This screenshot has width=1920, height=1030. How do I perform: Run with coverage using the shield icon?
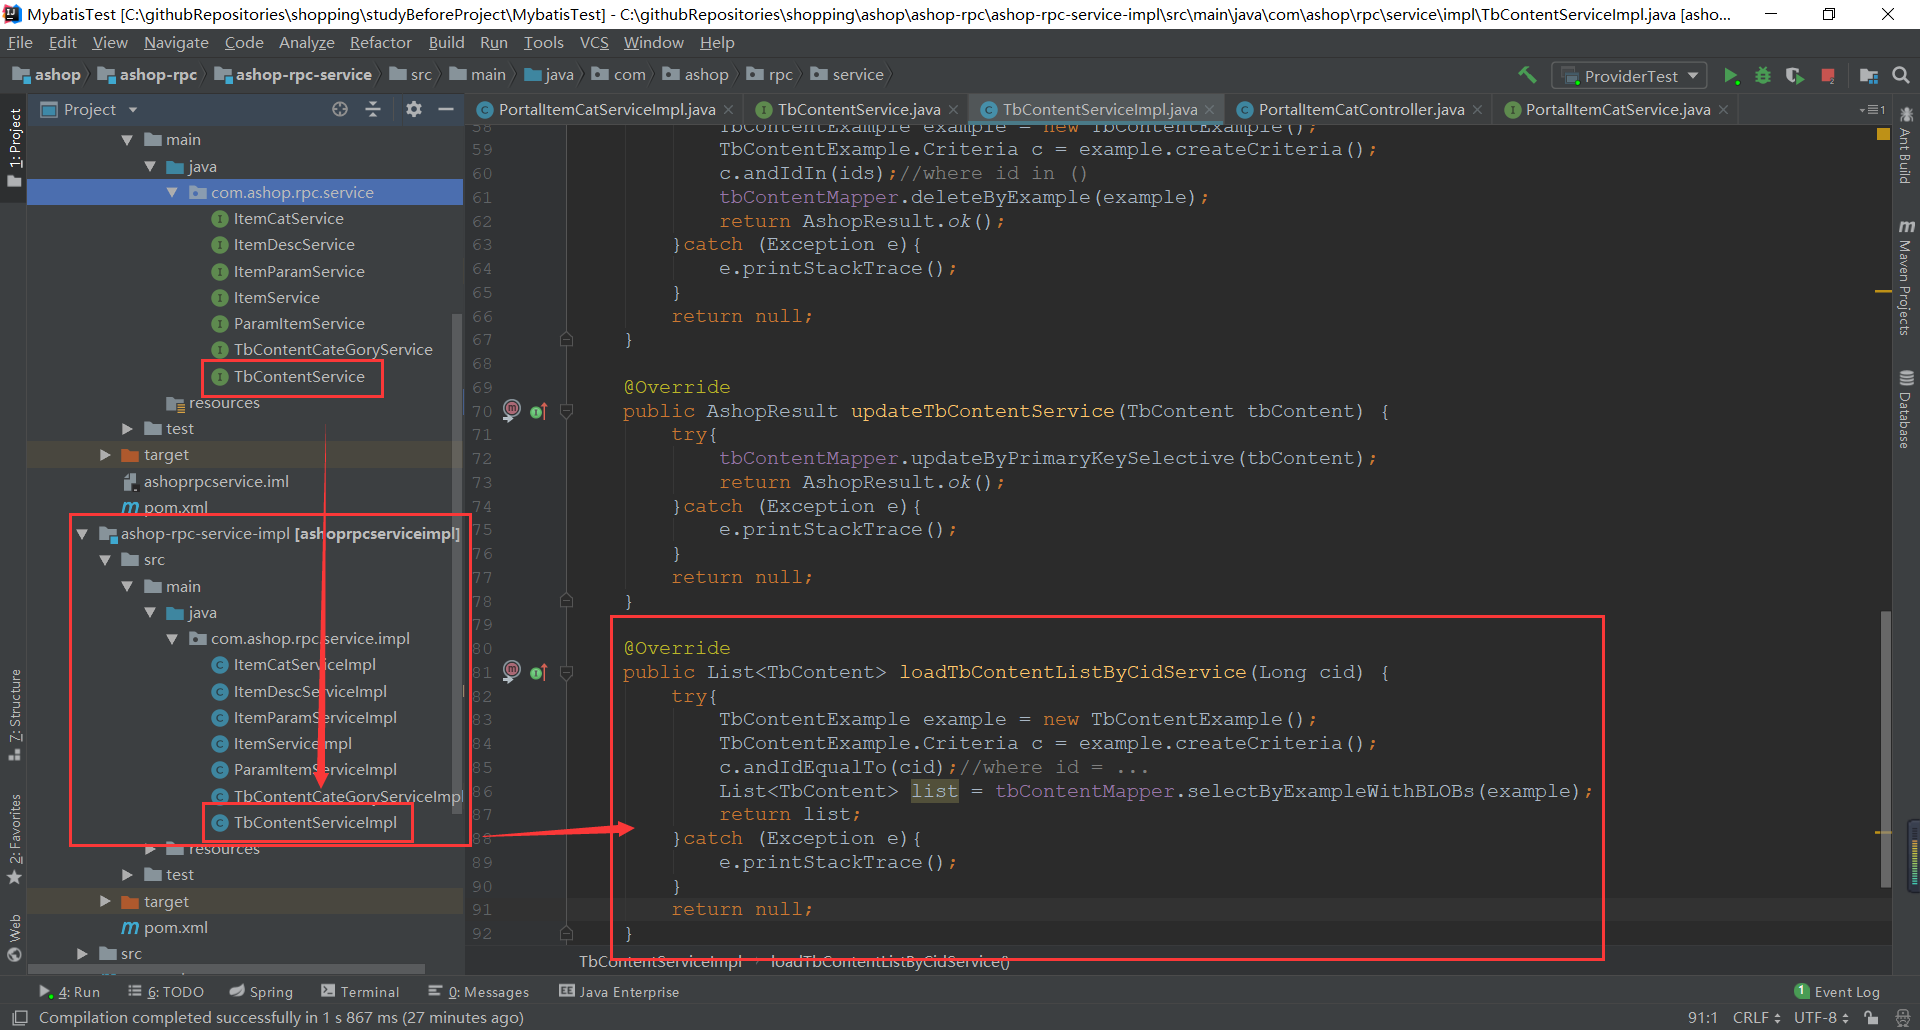[1795, 75]
